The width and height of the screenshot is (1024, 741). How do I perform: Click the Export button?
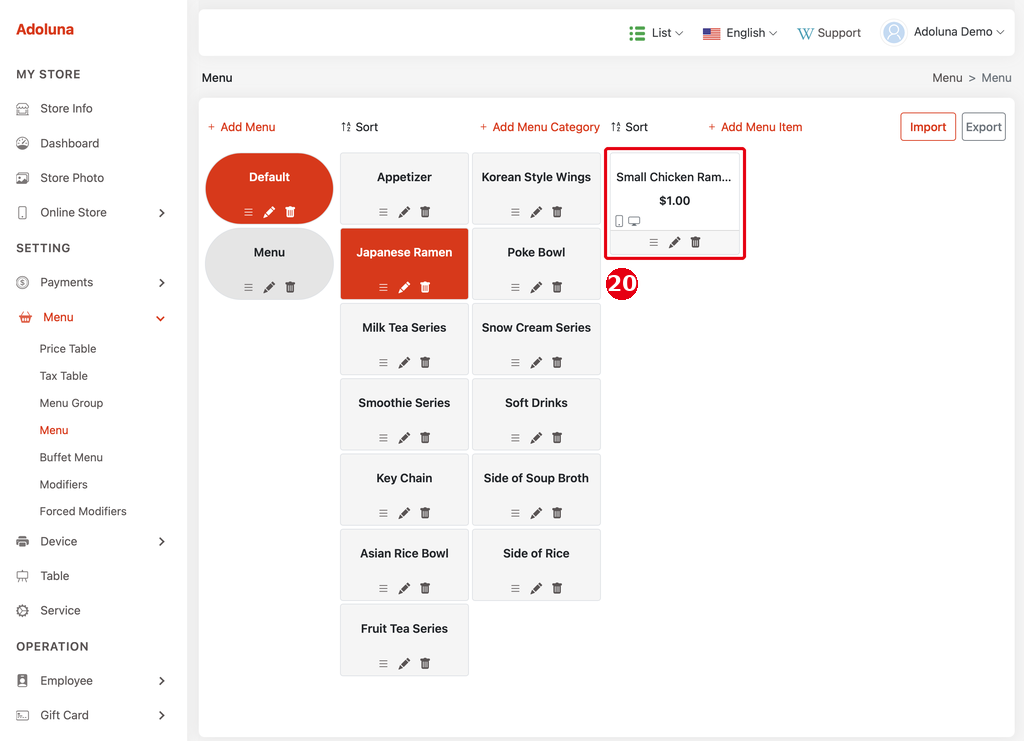pos(984,127)
